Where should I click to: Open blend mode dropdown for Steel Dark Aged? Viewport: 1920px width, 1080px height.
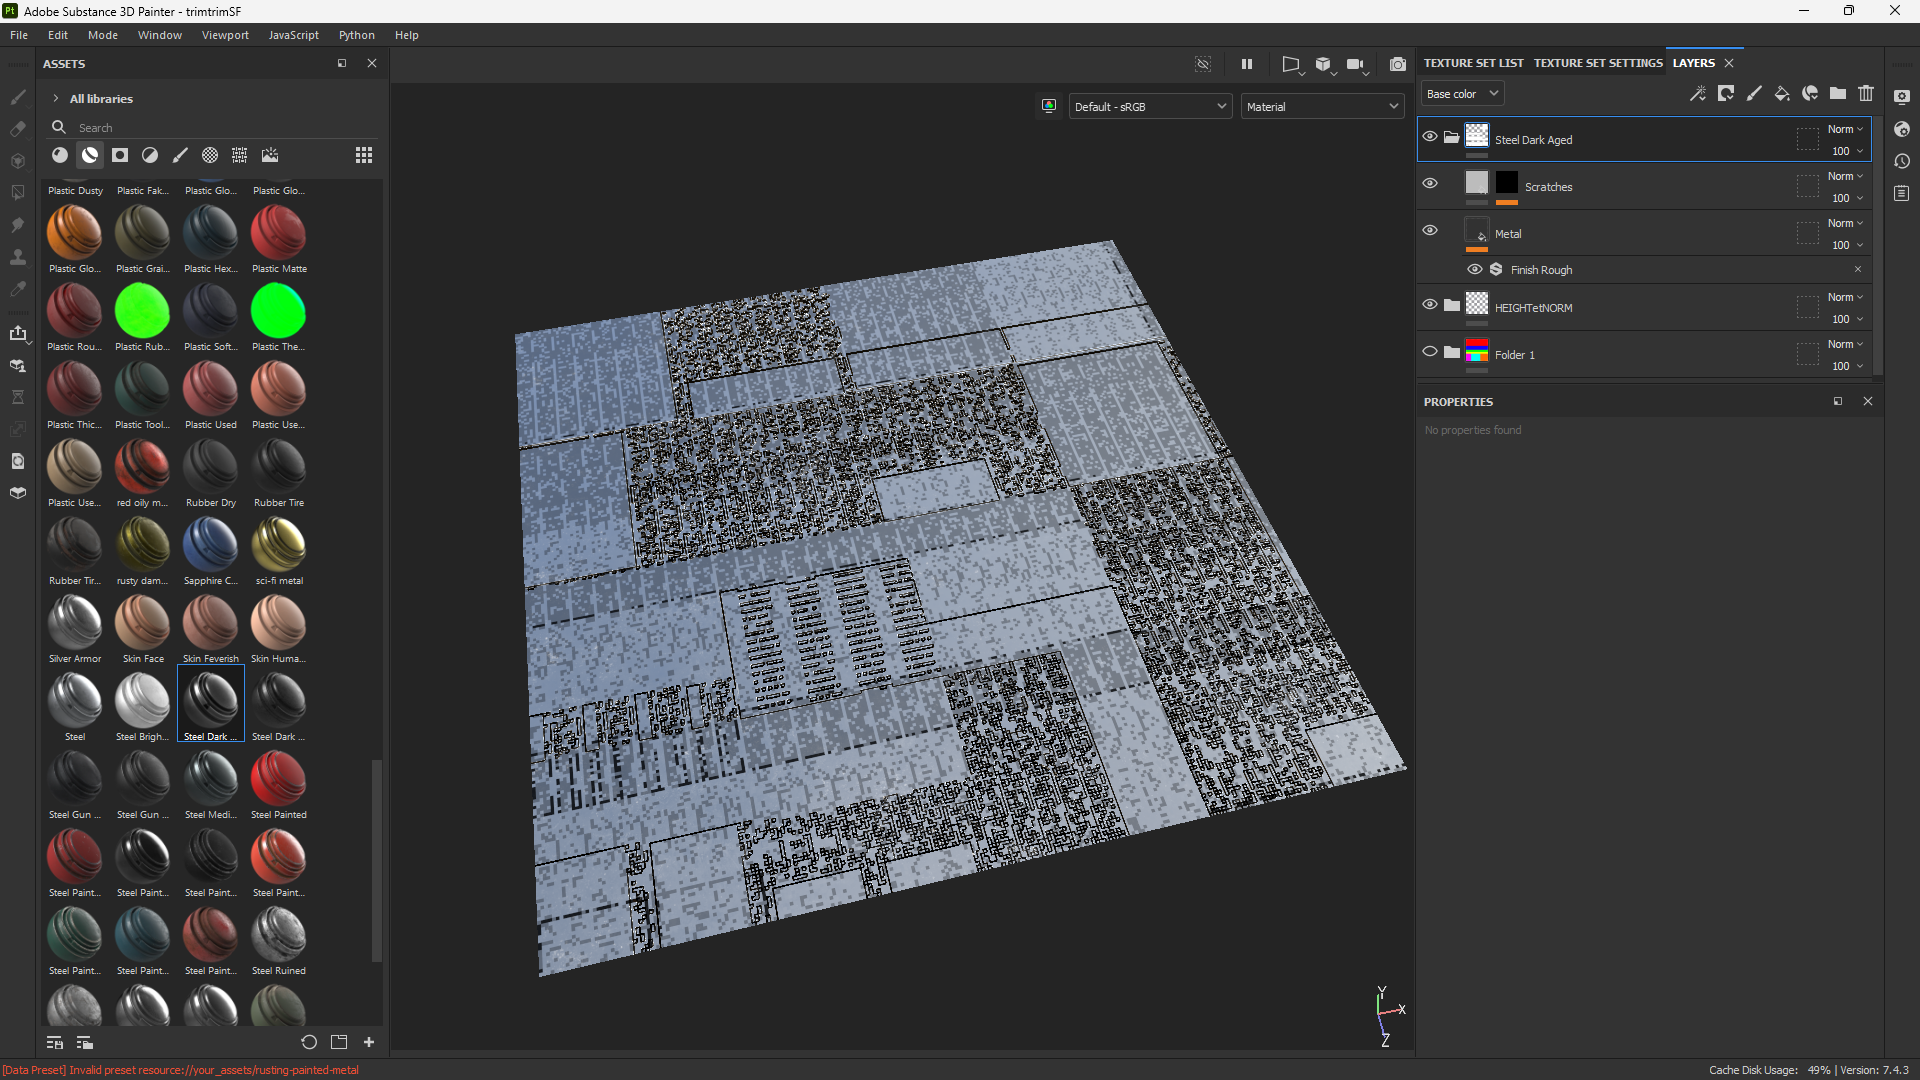coord(1845,129)
